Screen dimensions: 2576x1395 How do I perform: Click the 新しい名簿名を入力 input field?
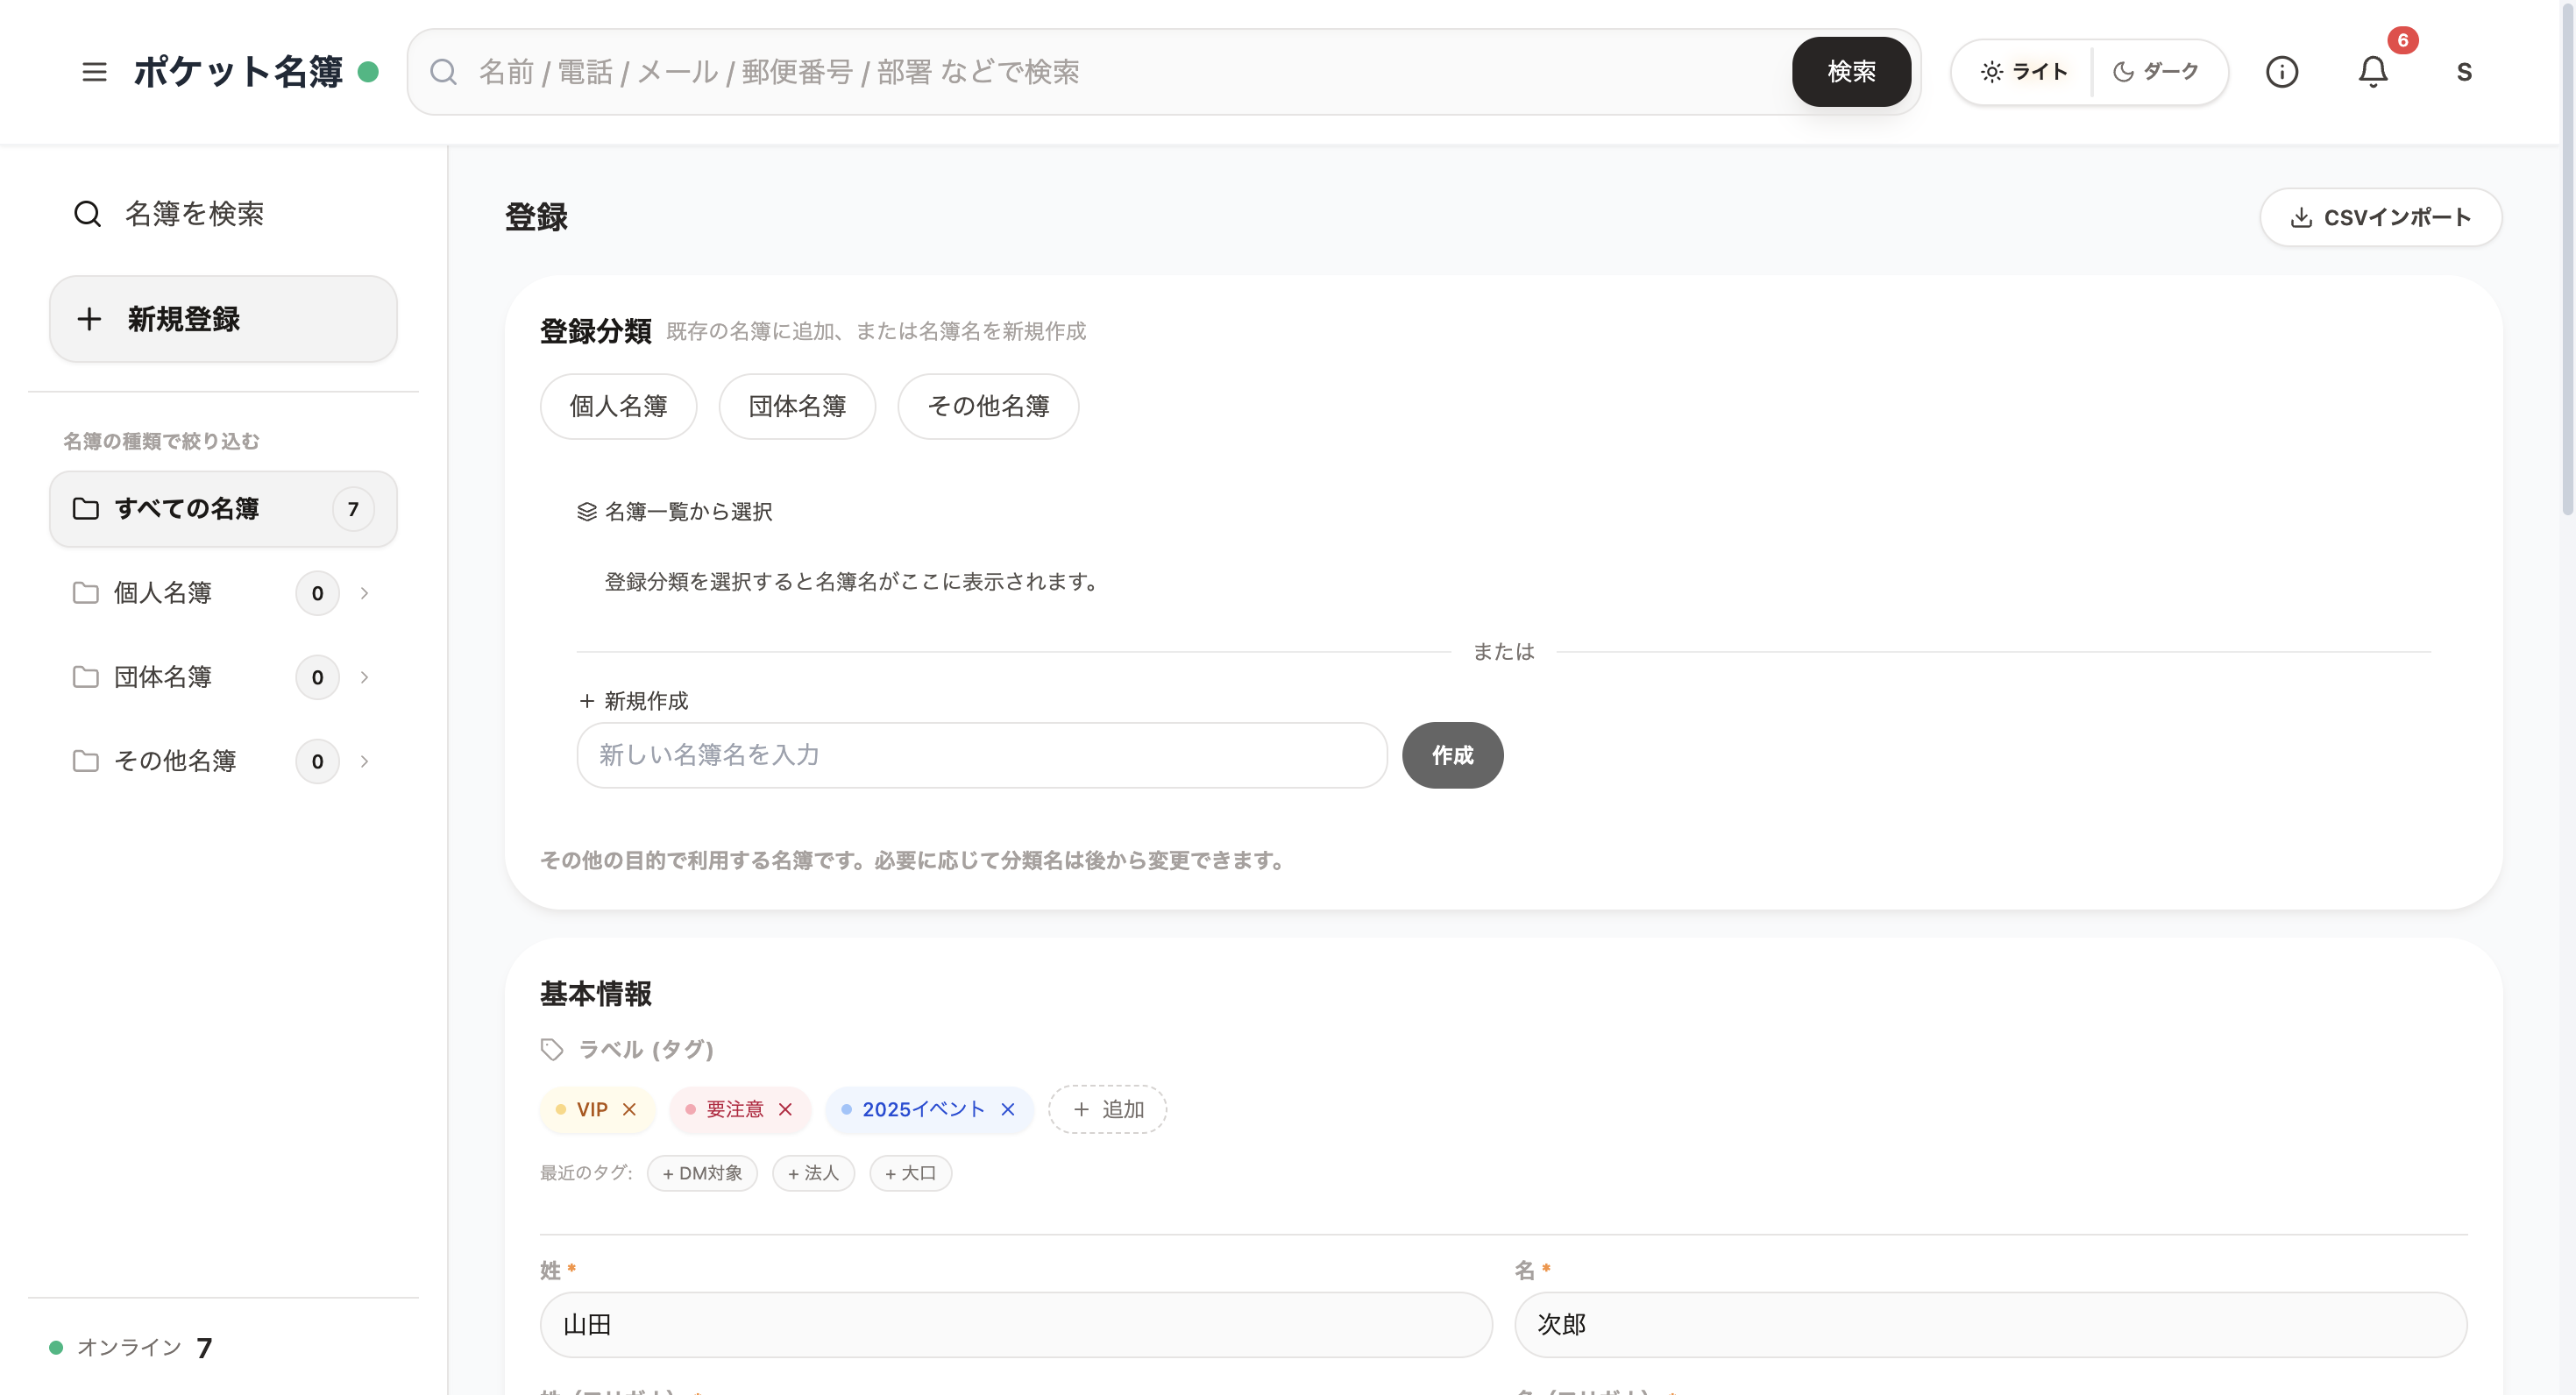982,755
